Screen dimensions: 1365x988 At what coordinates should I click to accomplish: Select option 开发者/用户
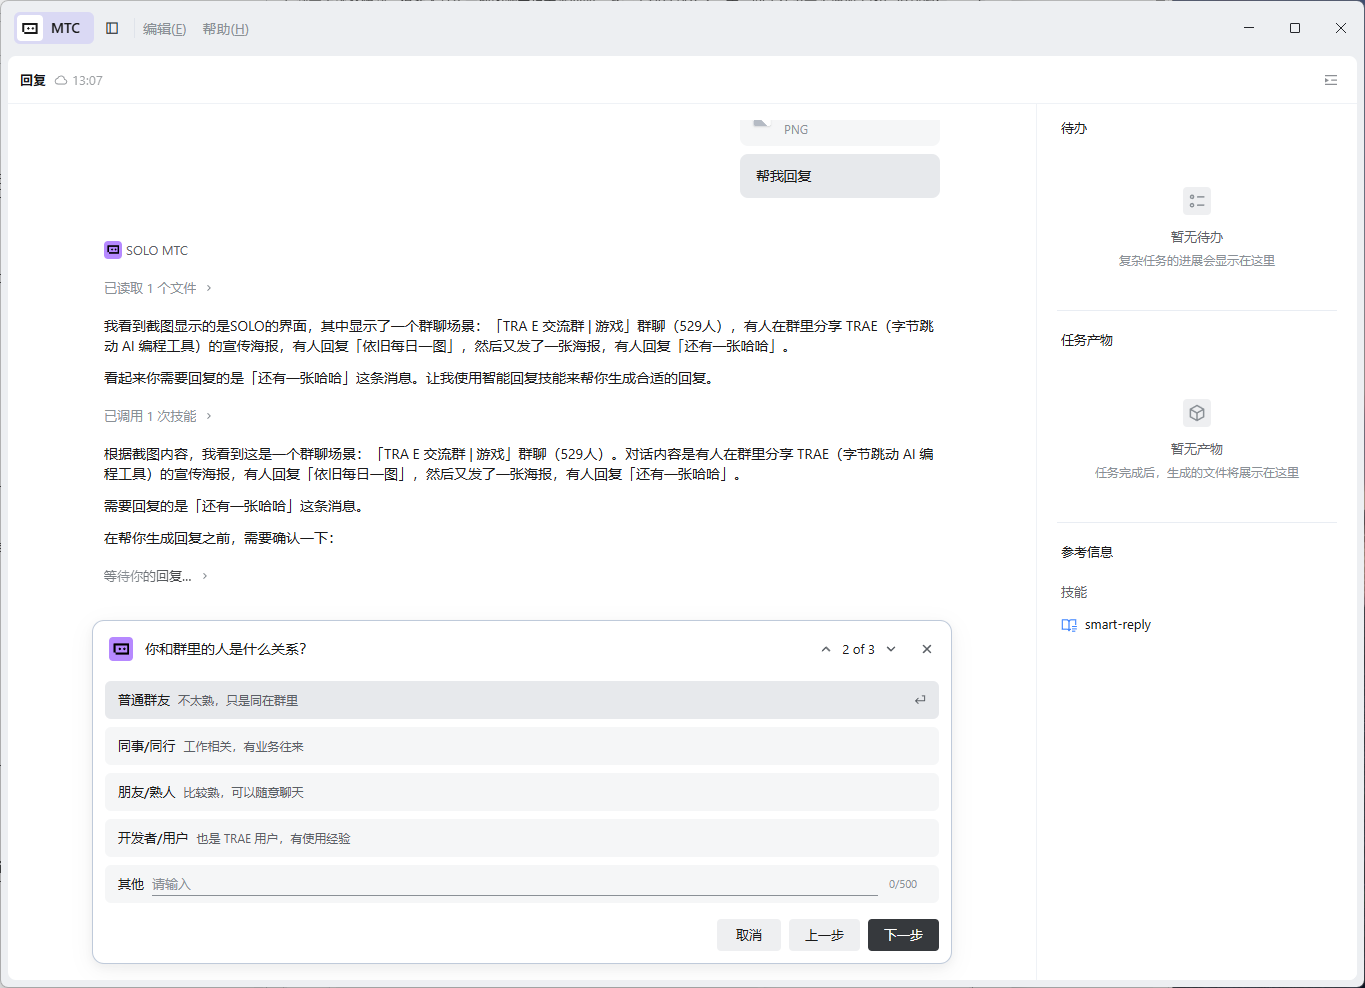pos(522,838)
